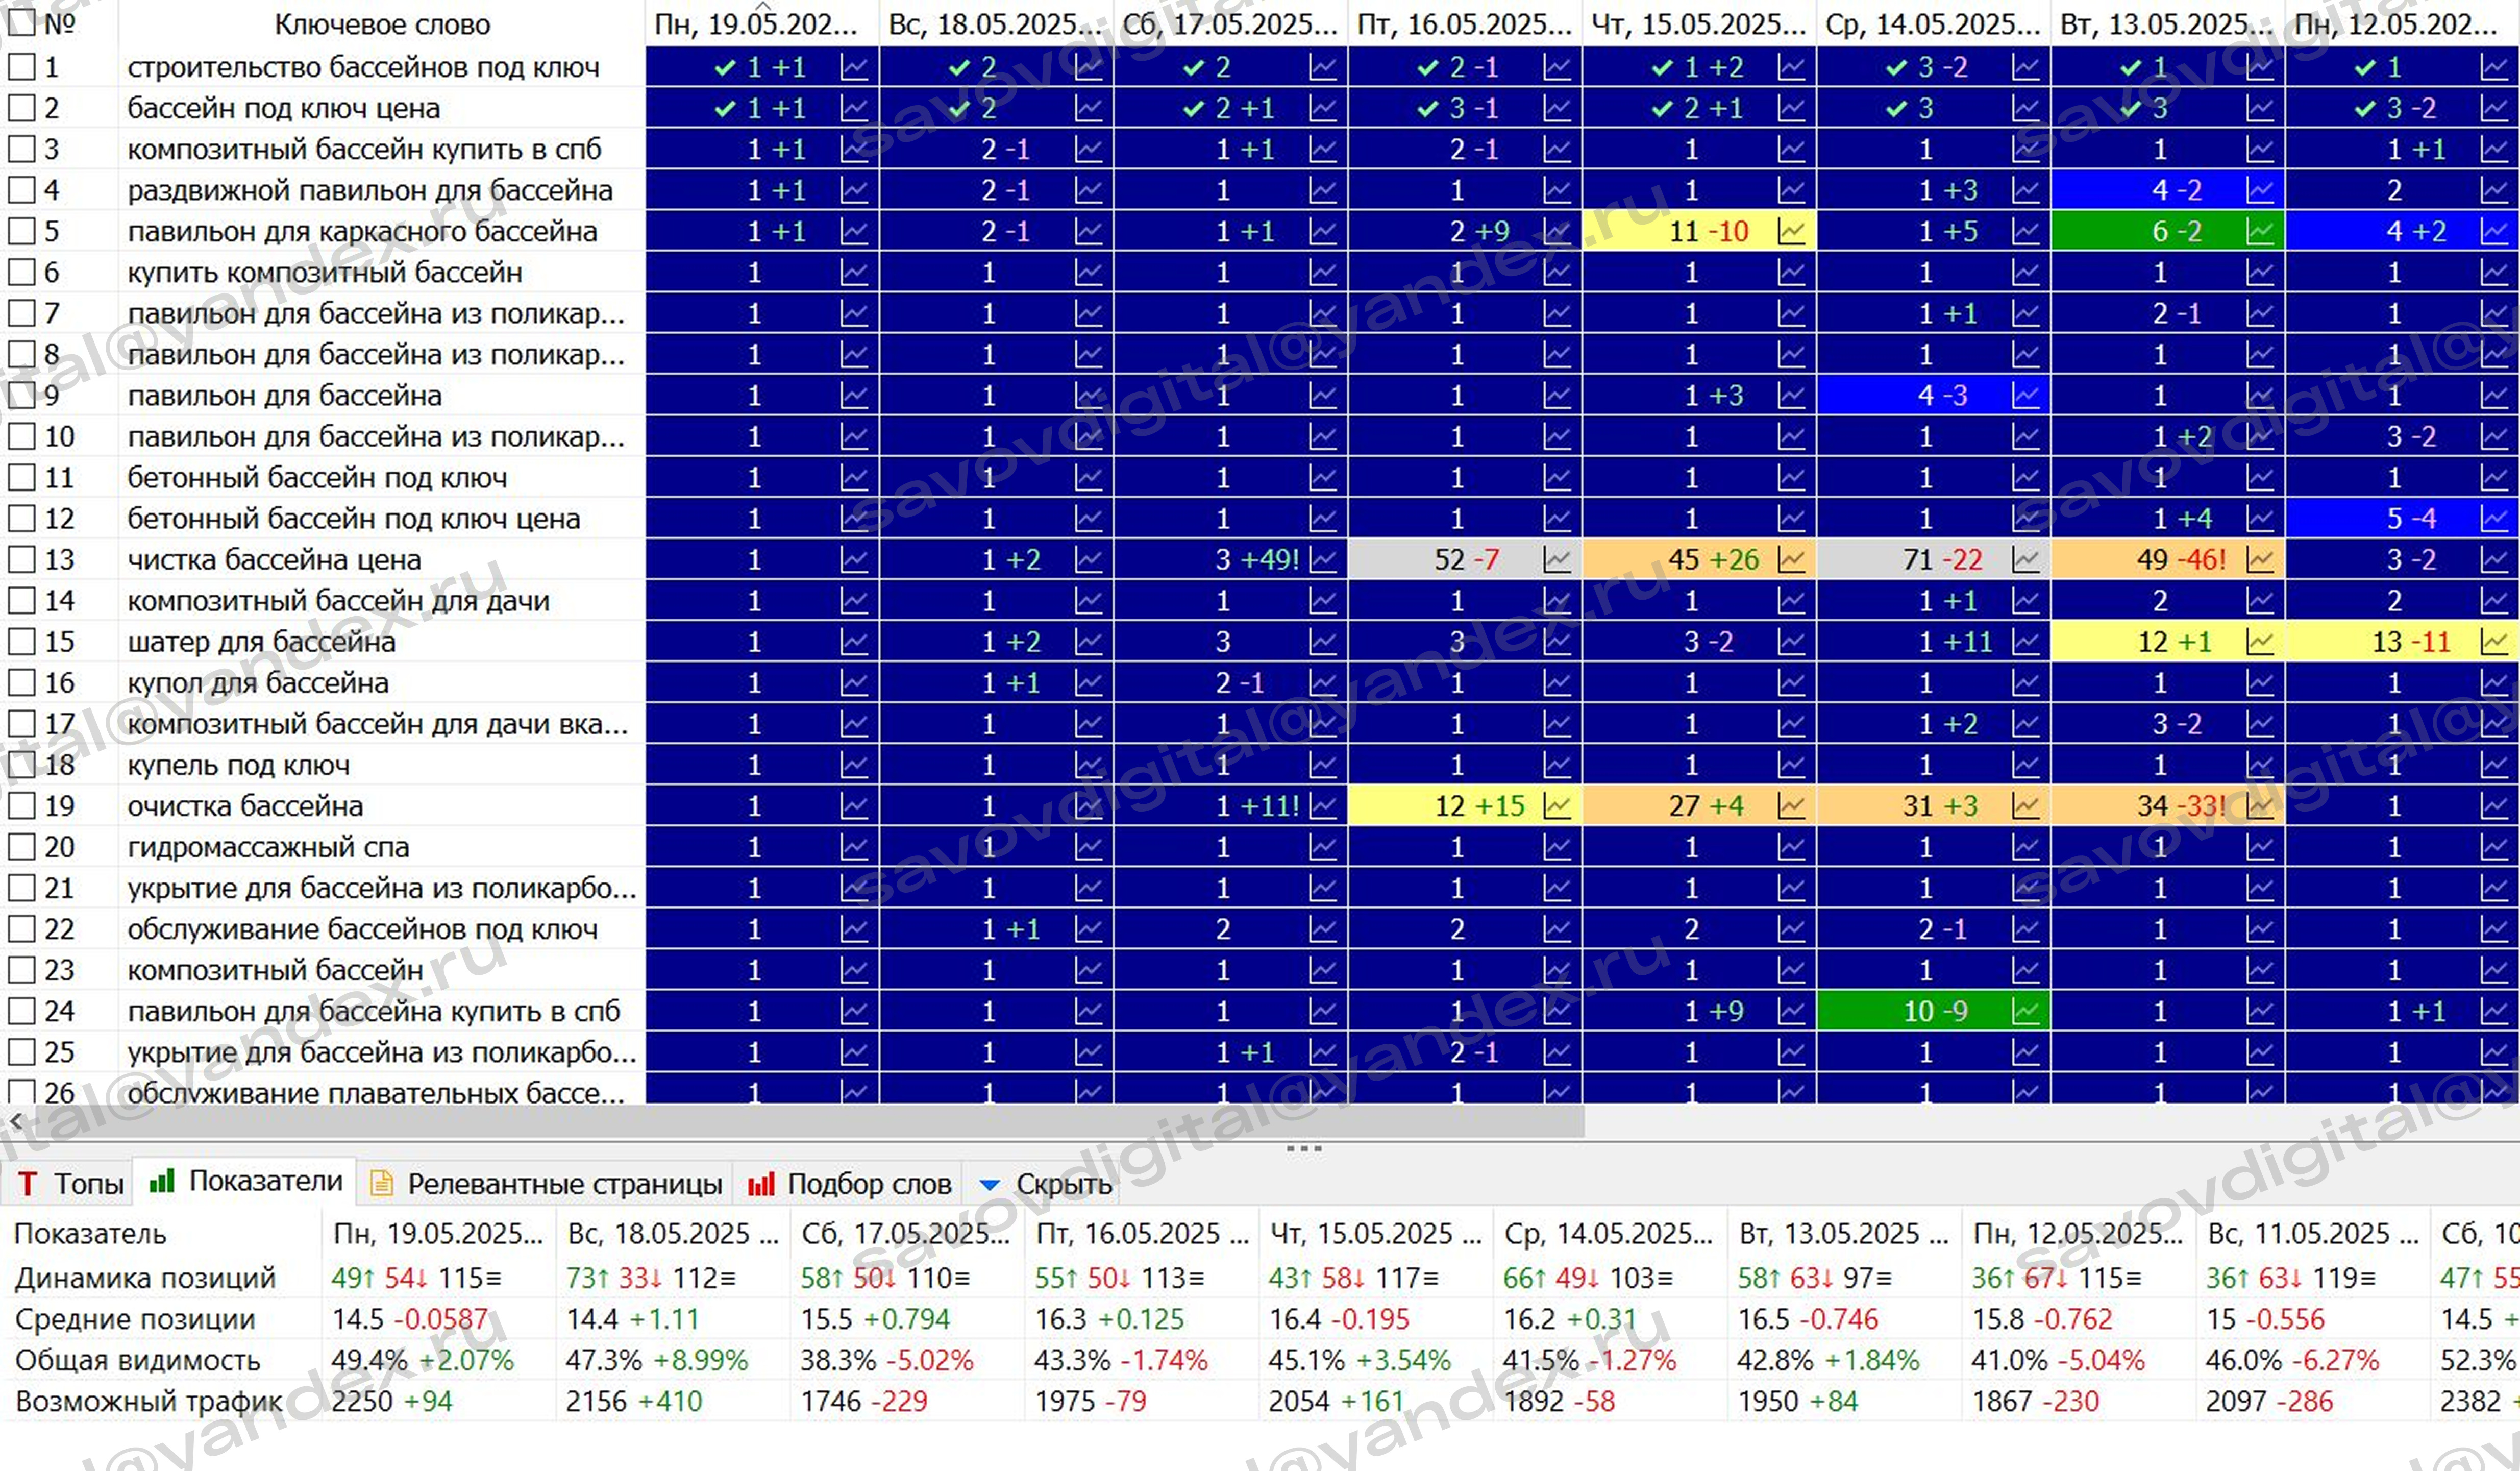
Task: Open chart icon for row 12 on Tuesday 13.05.2025
Action: [x=2260, y=518]
